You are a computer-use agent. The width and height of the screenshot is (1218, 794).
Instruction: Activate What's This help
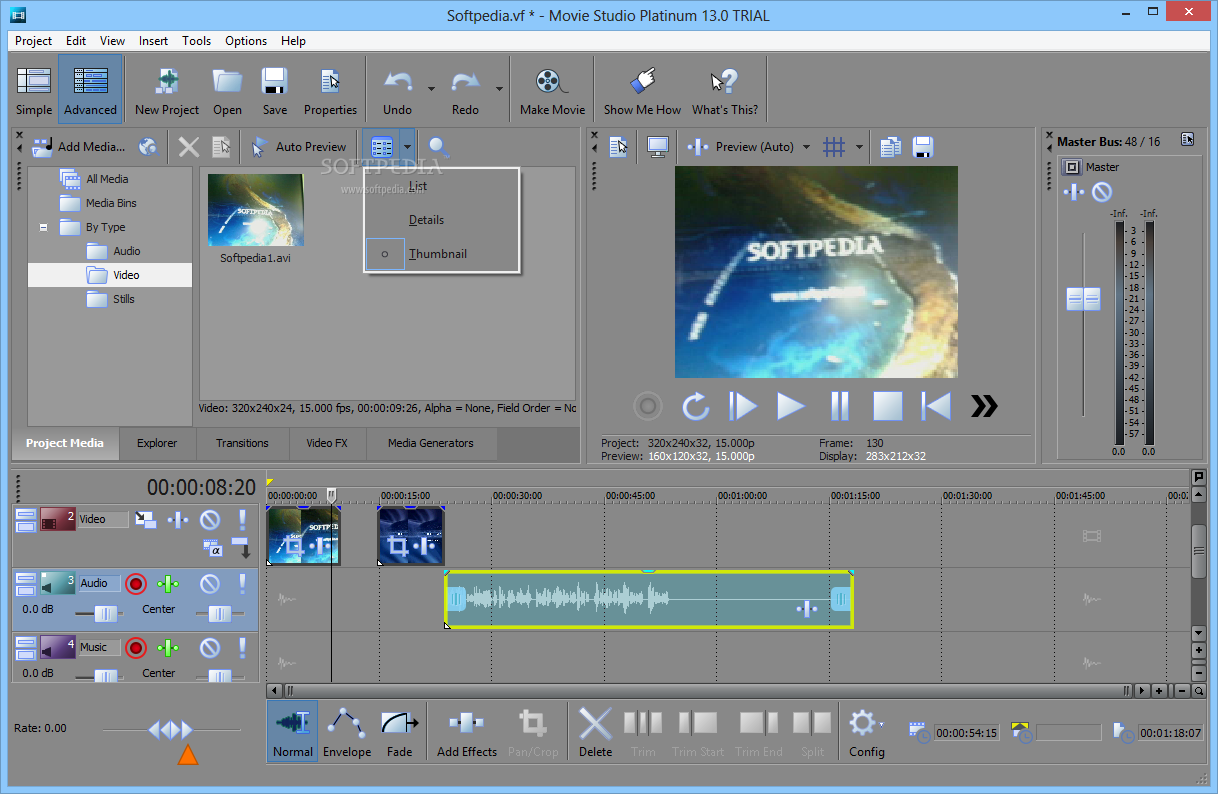coord(724,91)
